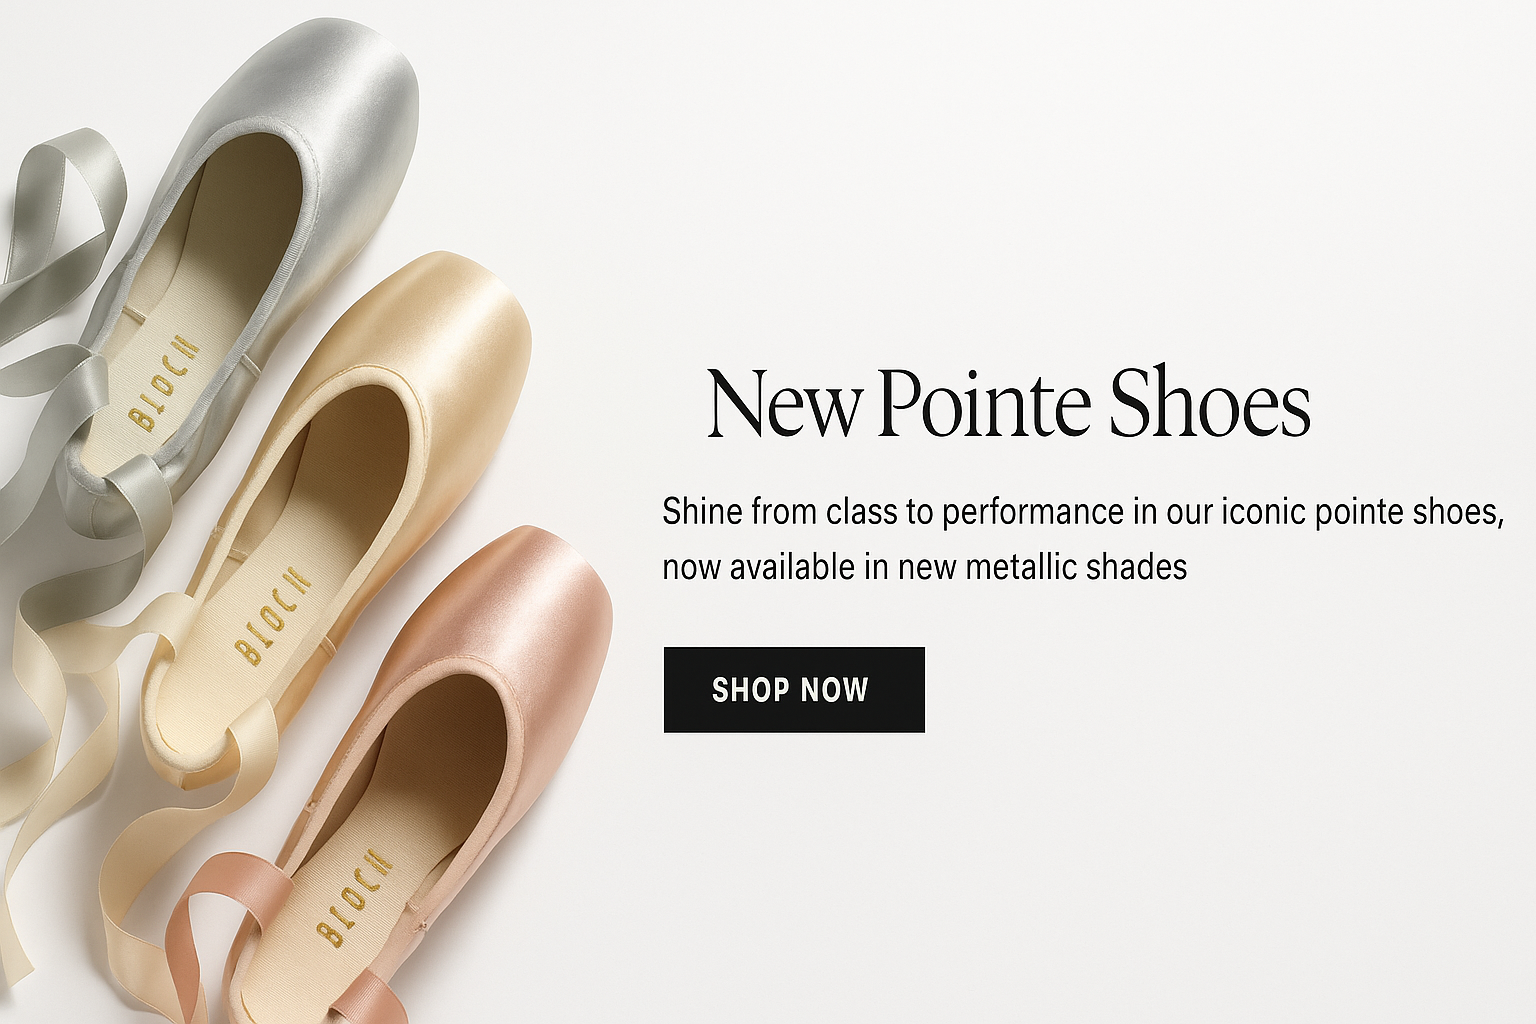Viewport: 1536px width, 1024px height.
Task: Click the word "Shoes" in the heading
Action: click(x=1210, y=403)
